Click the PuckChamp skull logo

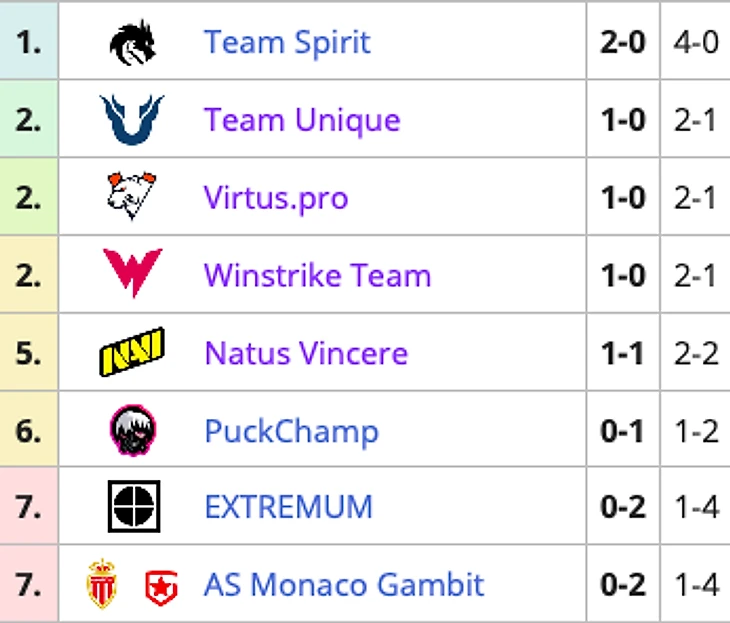tap(132, 430)
